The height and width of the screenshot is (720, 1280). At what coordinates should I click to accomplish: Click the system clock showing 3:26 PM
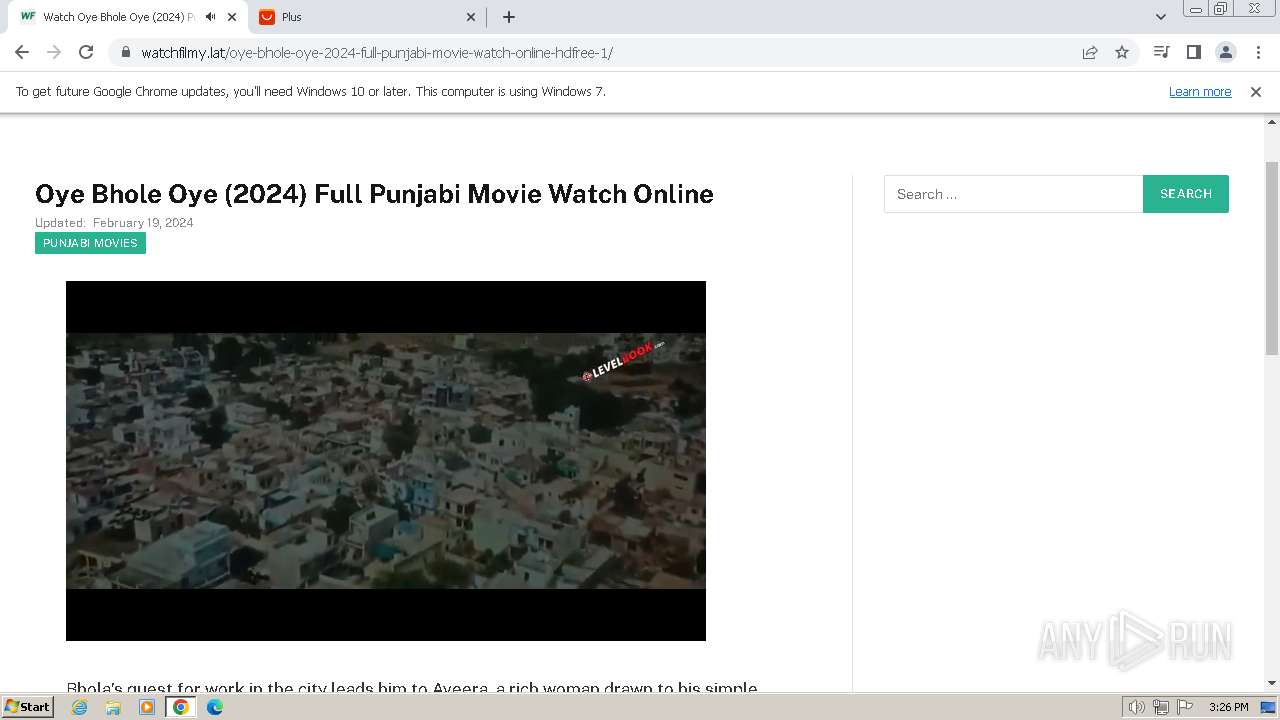click(x=1228, y=707)
